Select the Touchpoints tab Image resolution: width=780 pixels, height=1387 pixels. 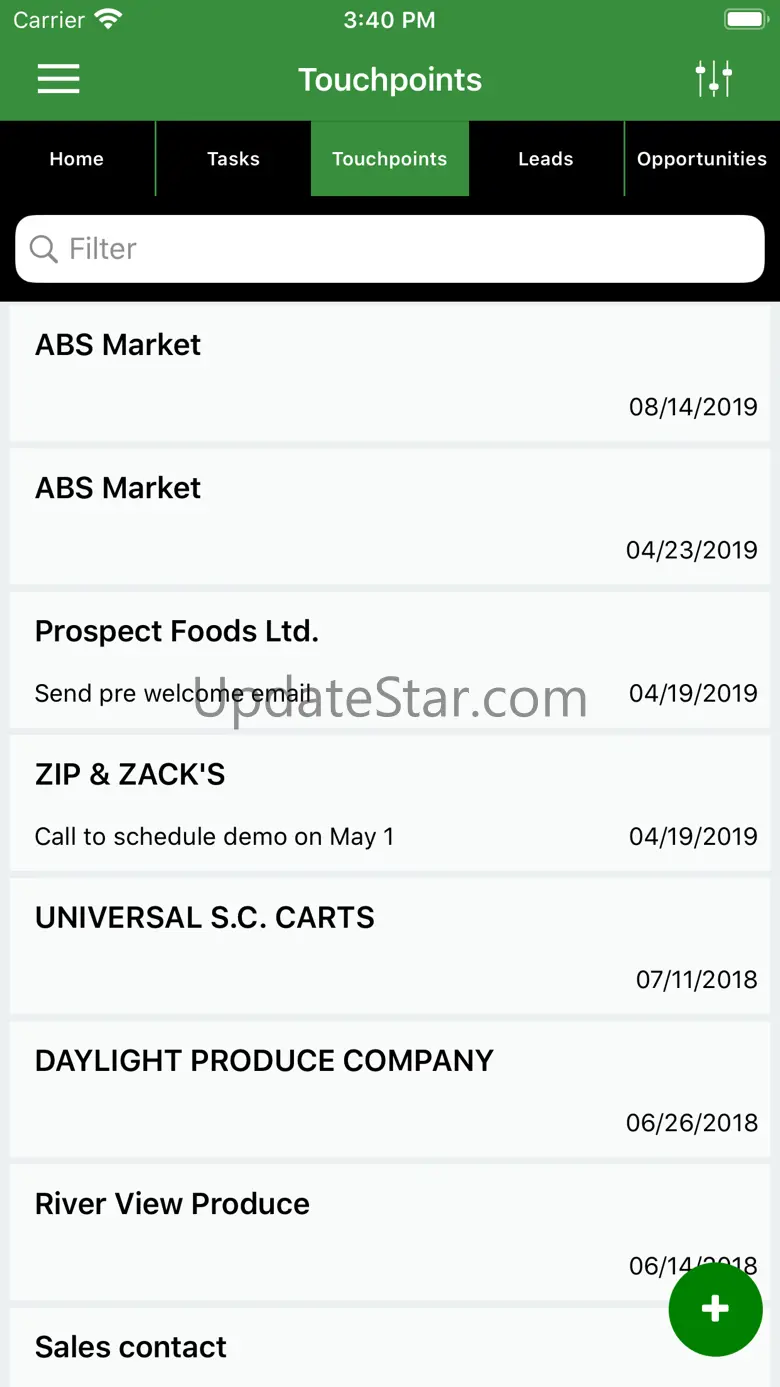tap(390, 159)
